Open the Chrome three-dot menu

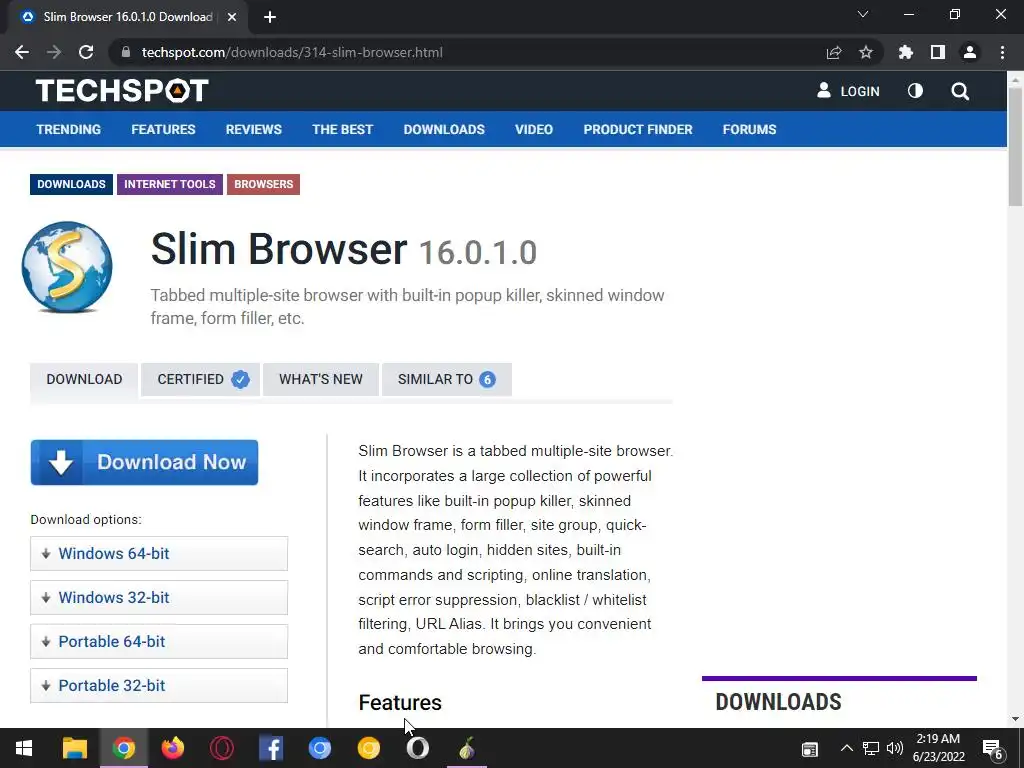[1002, 52]
